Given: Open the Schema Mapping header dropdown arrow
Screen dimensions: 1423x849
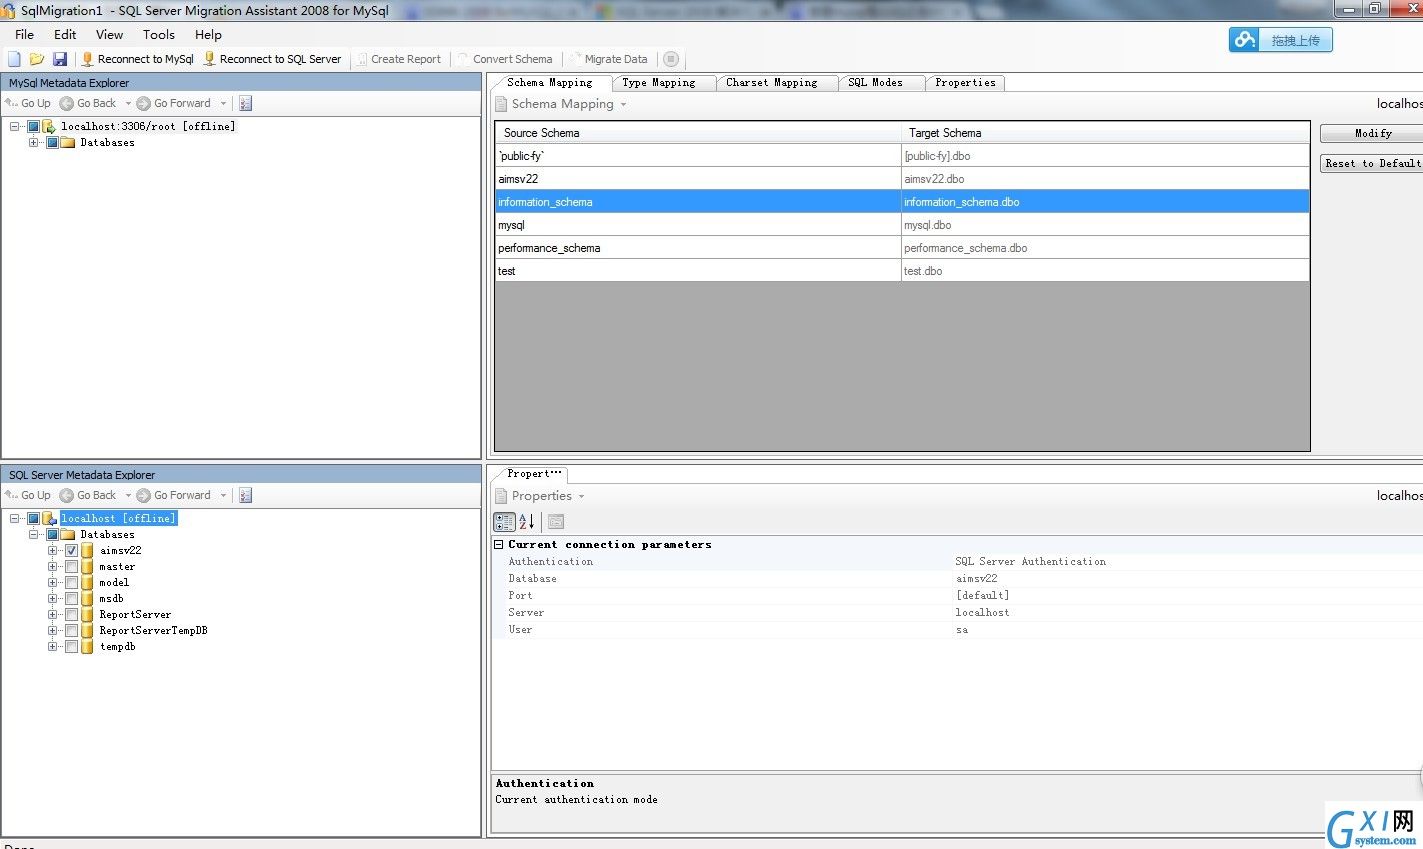Looking at the screenshot, I should click(x=623, y=104).
